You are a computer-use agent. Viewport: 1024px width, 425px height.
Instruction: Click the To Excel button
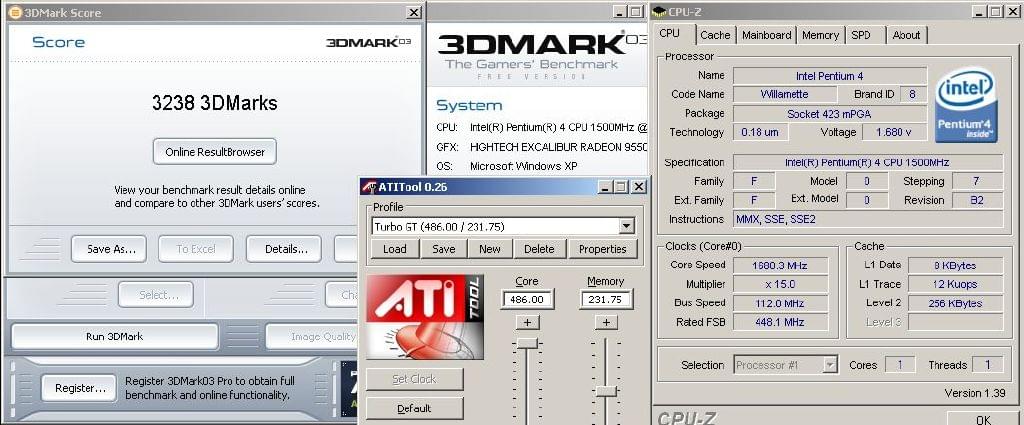click(x=195, y=249)
